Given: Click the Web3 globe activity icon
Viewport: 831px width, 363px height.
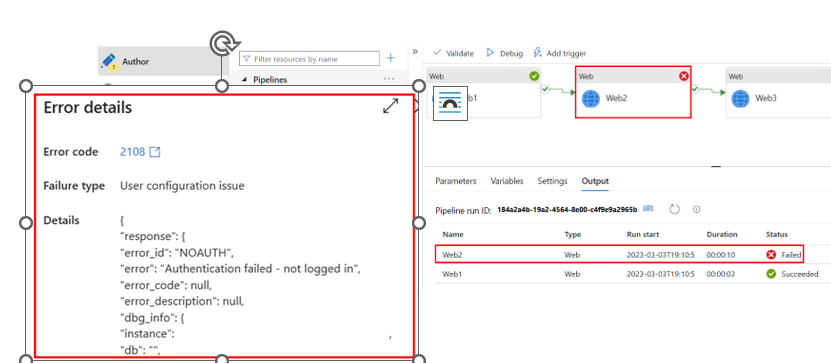Looking at the screenshot, I should point(740,99).
